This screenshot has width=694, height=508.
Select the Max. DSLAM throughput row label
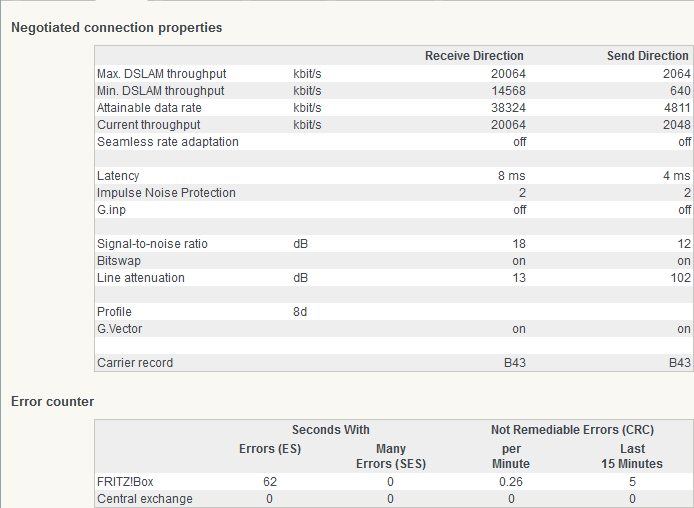161,74
